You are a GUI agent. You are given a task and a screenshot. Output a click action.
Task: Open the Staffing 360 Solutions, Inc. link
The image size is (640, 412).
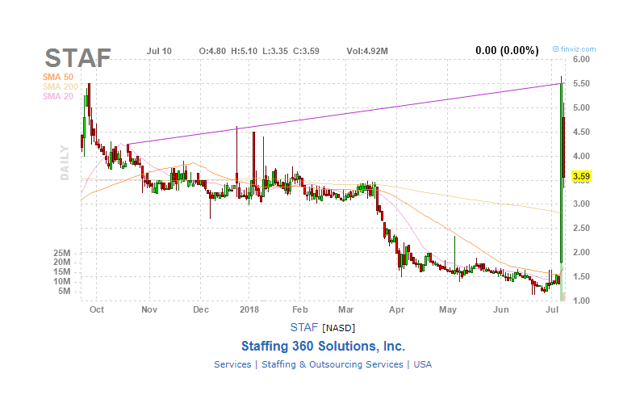[323, 346]
